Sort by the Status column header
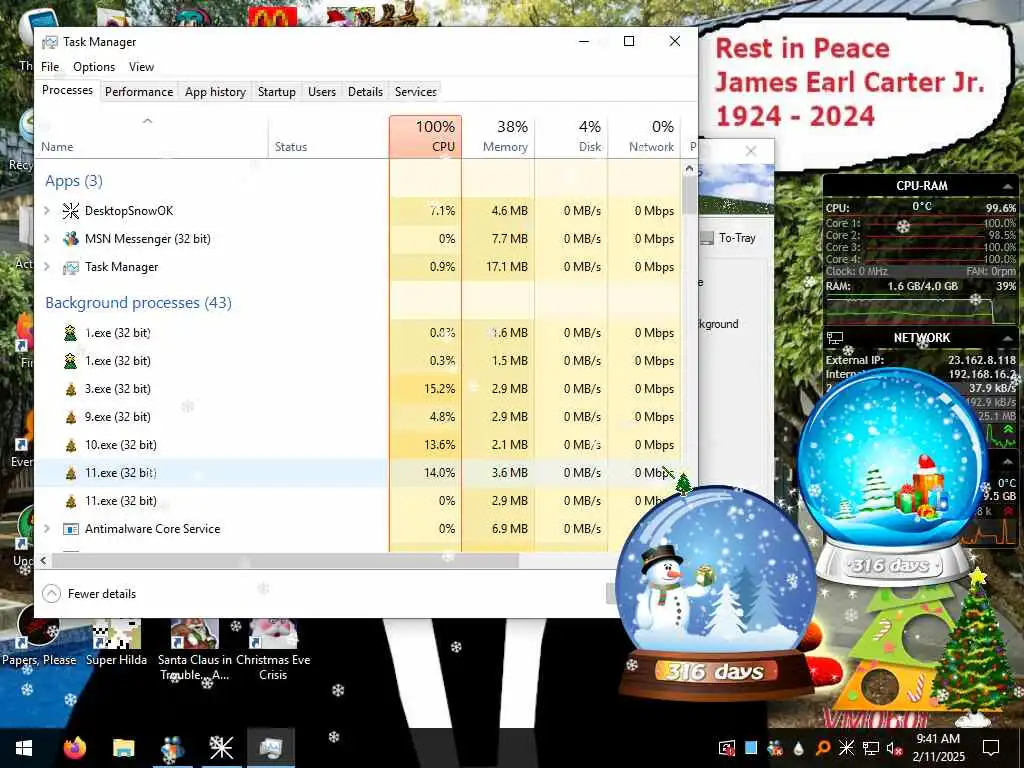The width and height of the screenshot is (1024, 768). 328,136
